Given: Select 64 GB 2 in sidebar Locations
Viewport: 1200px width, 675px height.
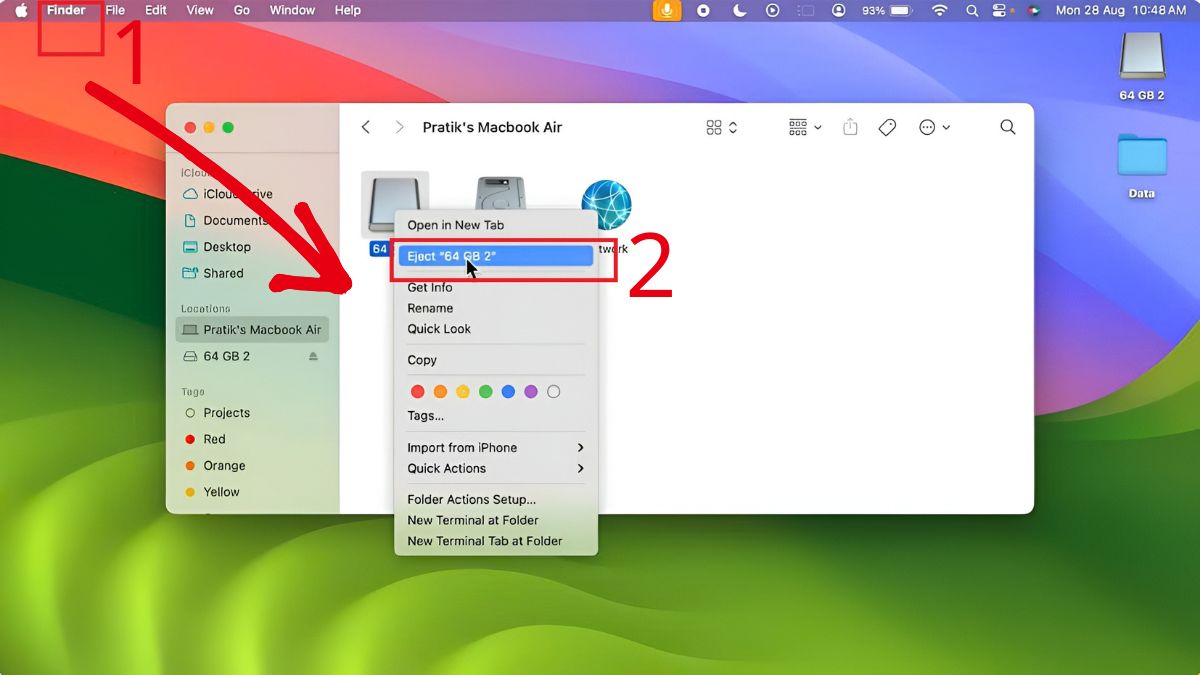Looking at the screenshot, I should (217, 356).
